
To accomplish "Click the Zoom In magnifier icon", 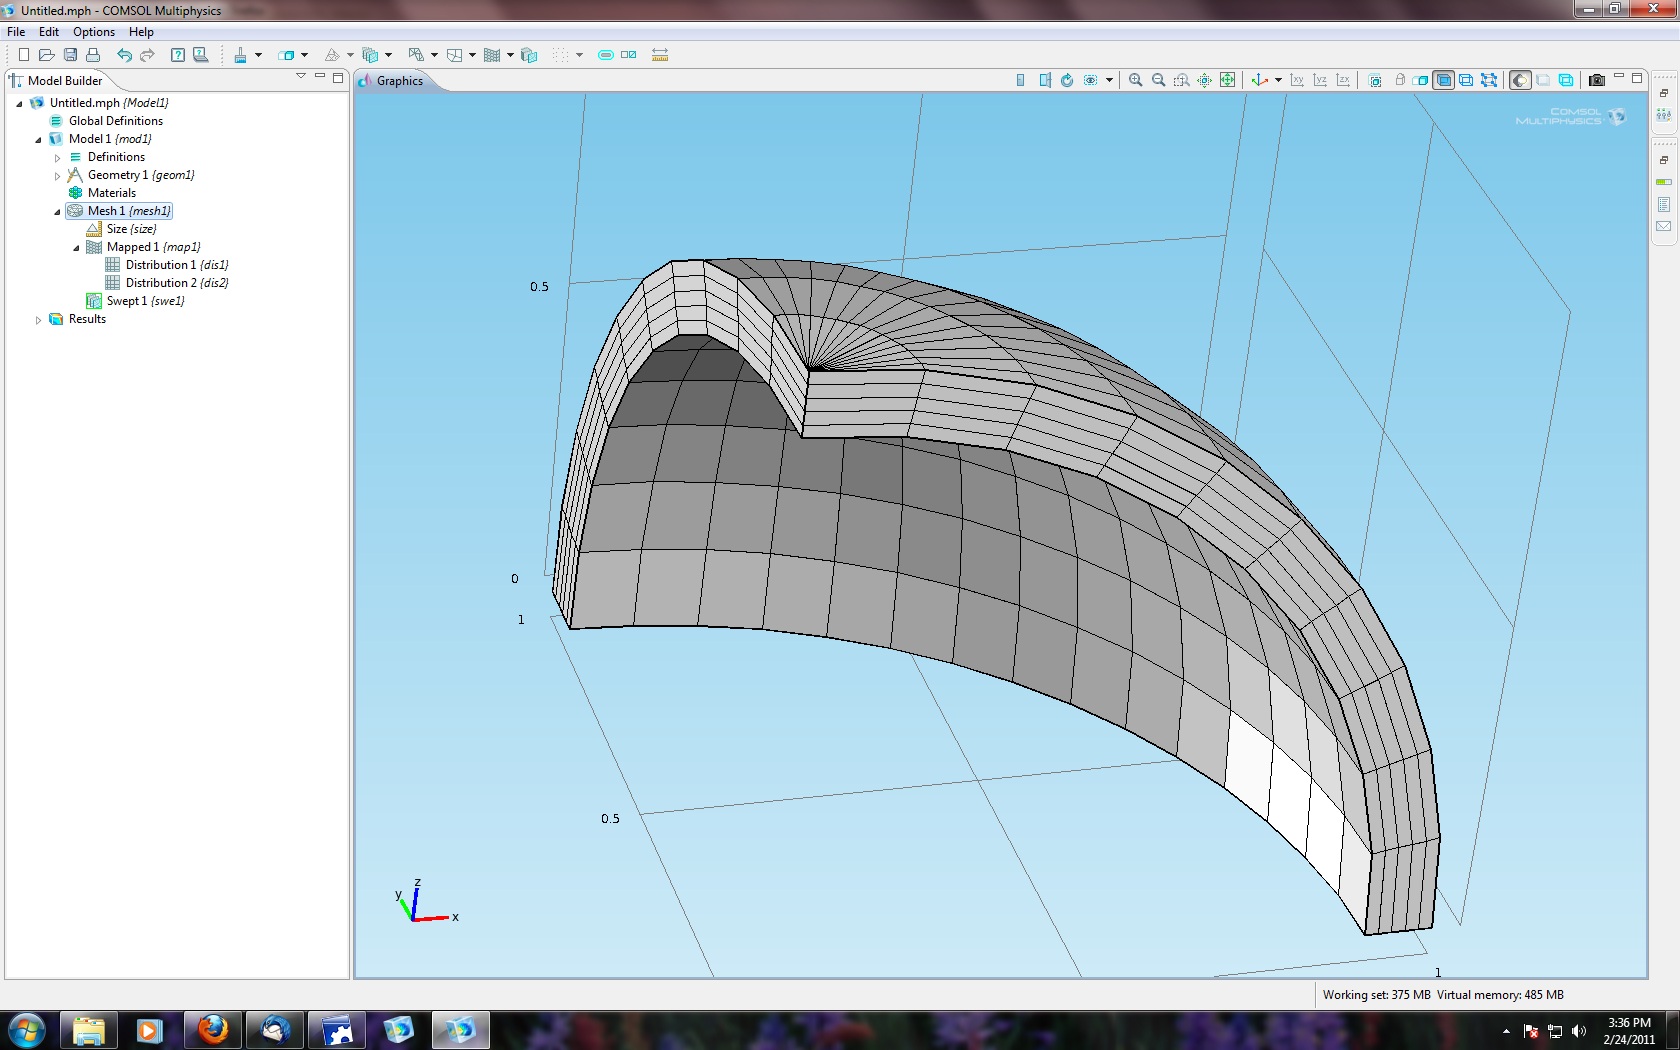I will coord(1135,80).
